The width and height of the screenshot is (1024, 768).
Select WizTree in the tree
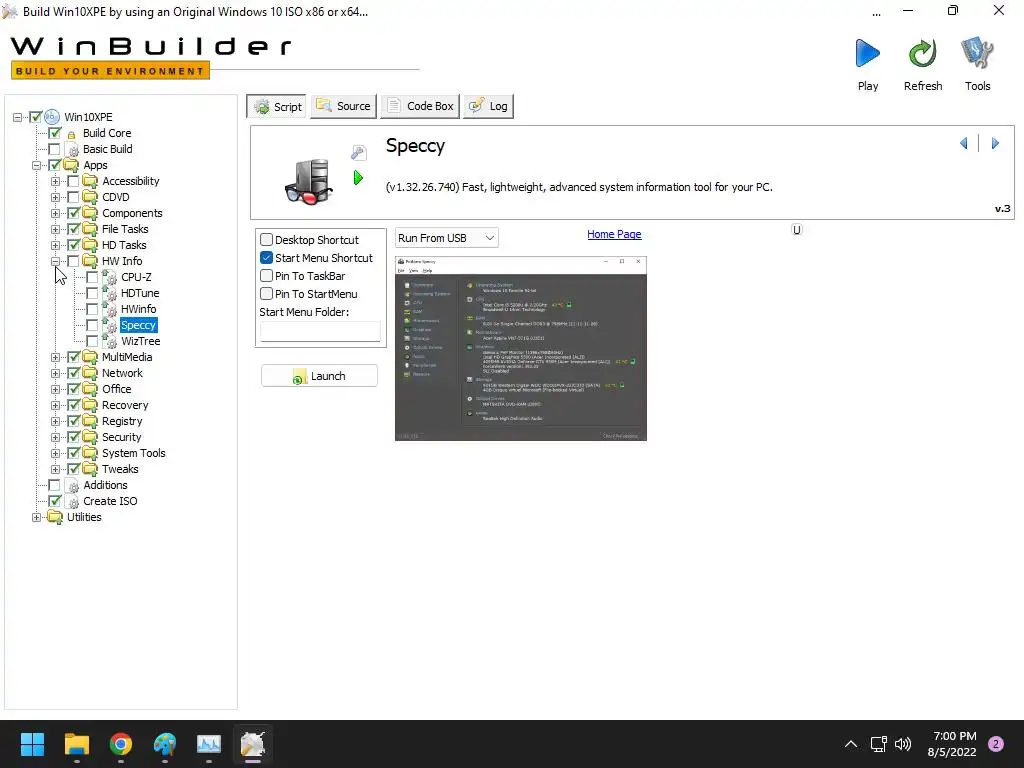[140, 342]
